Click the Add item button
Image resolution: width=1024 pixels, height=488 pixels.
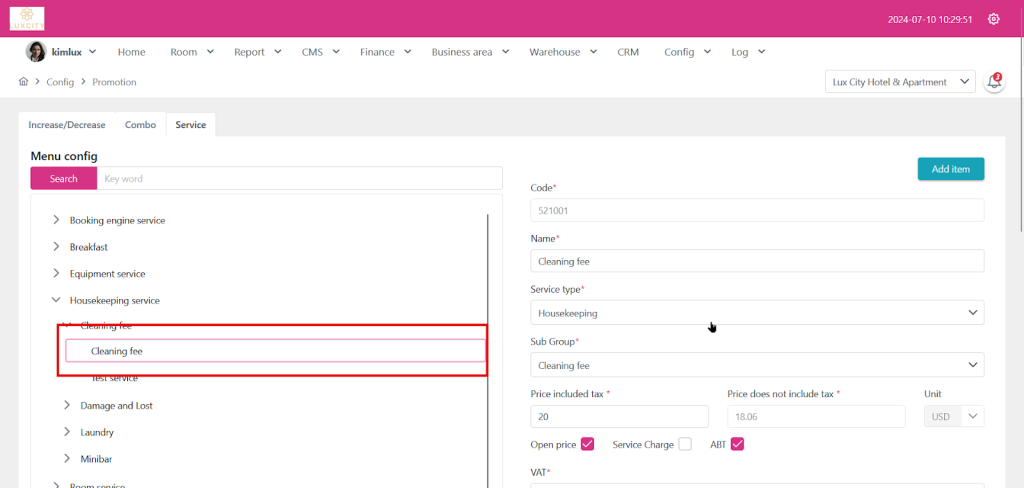(x=950, y=169)
